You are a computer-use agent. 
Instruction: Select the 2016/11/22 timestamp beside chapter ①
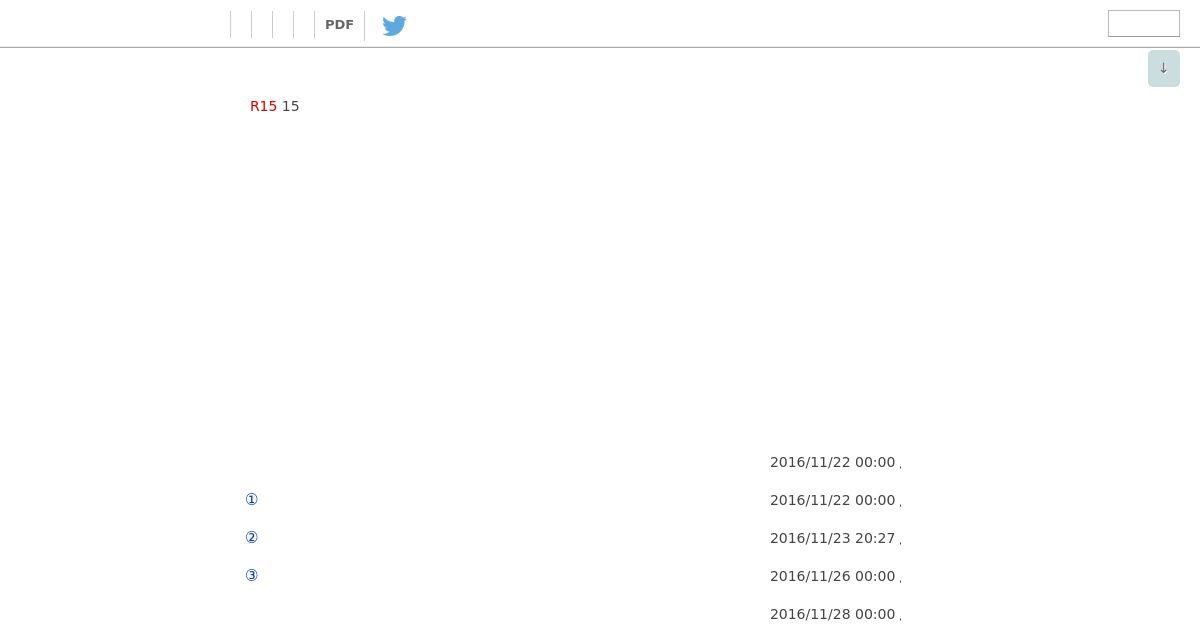[832, 500]
